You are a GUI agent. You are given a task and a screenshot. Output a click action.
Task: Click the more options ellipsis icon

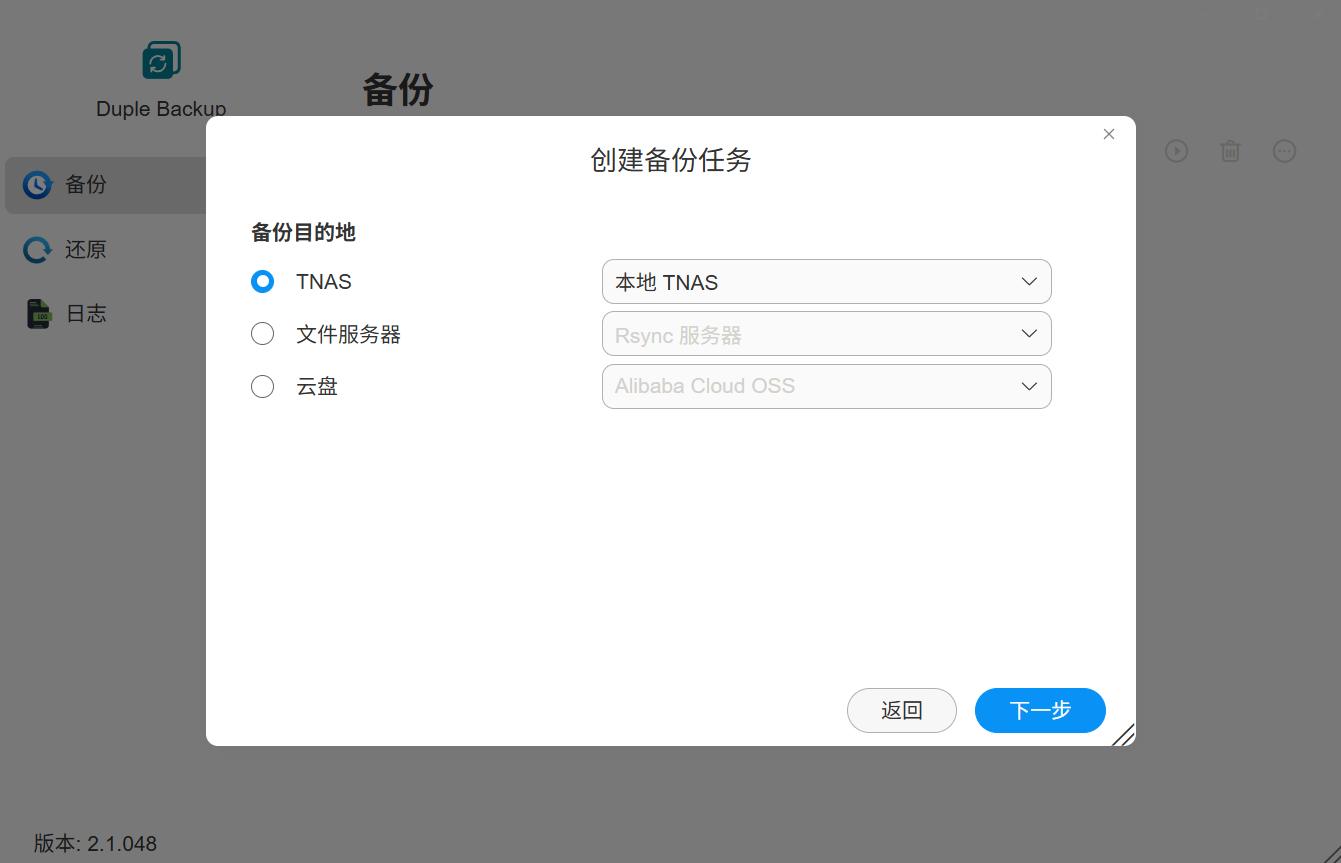1284,151
